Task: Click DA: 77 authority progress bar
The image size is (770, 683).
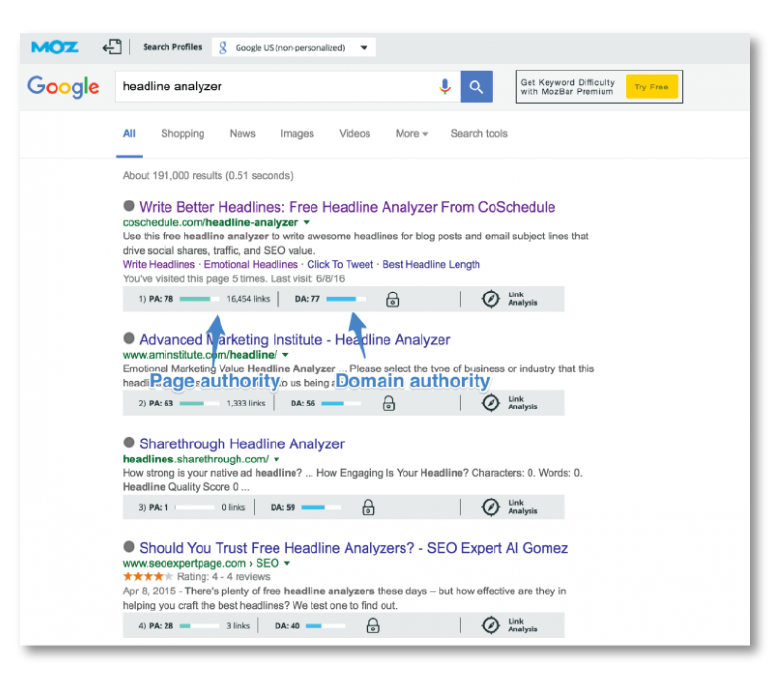Action: pos(346,299)
